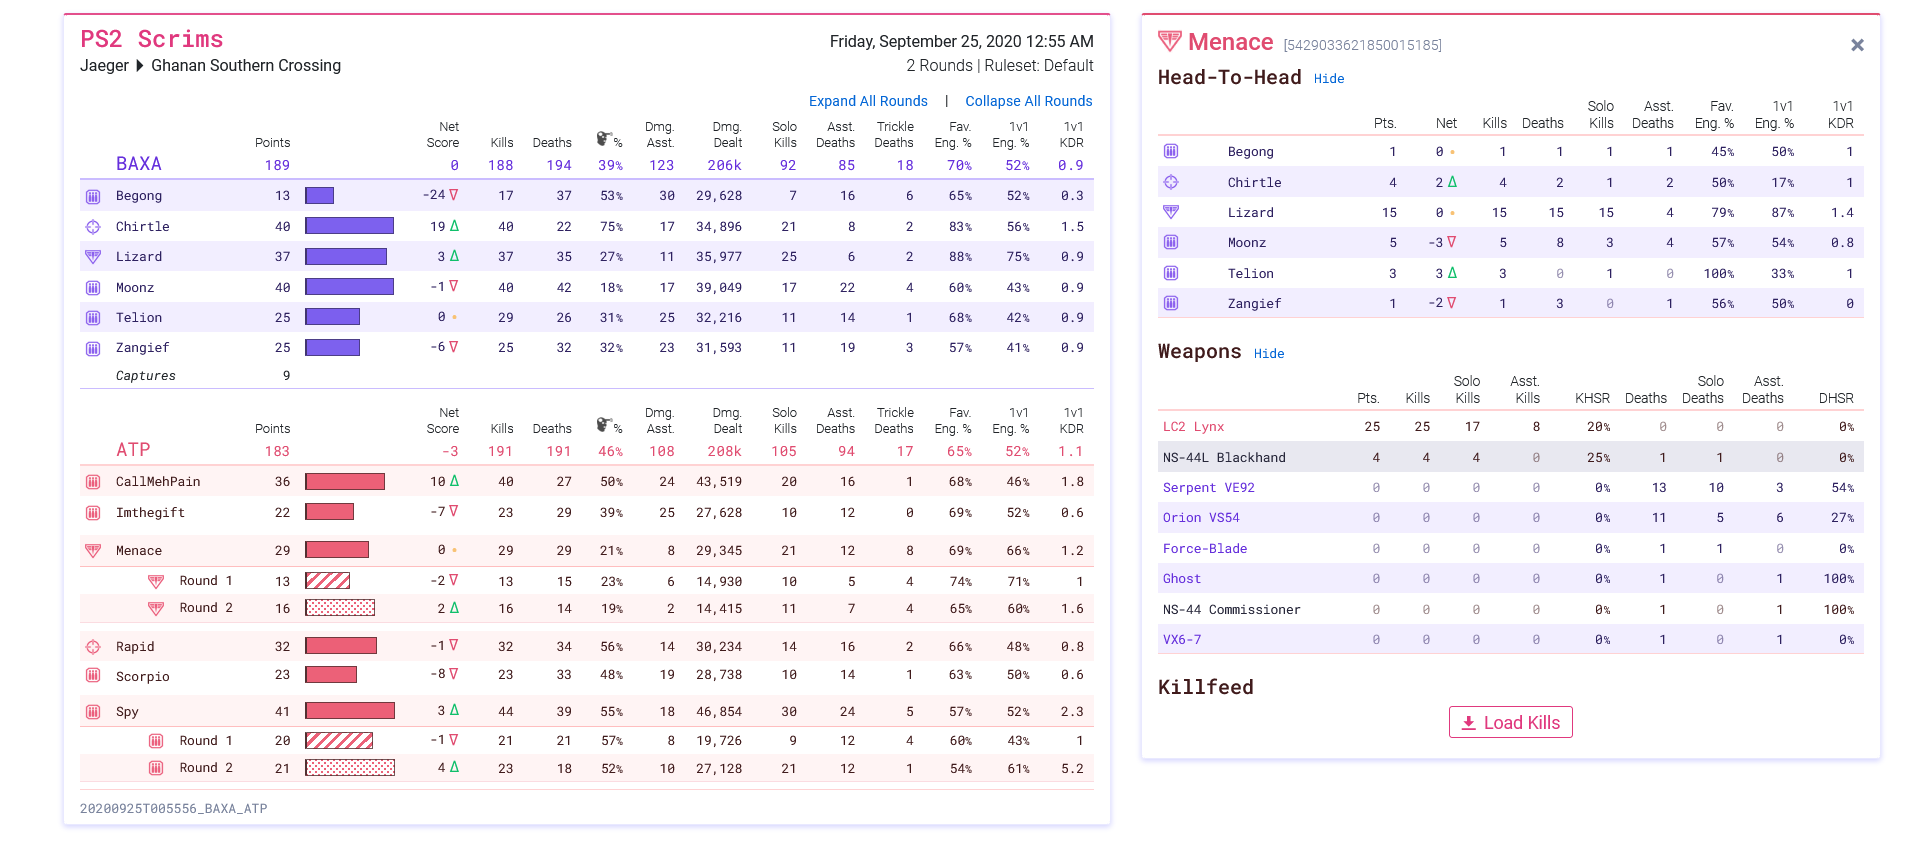Close the Menace detail panel
1920x848 pixels.
[x=1857, y=45]
